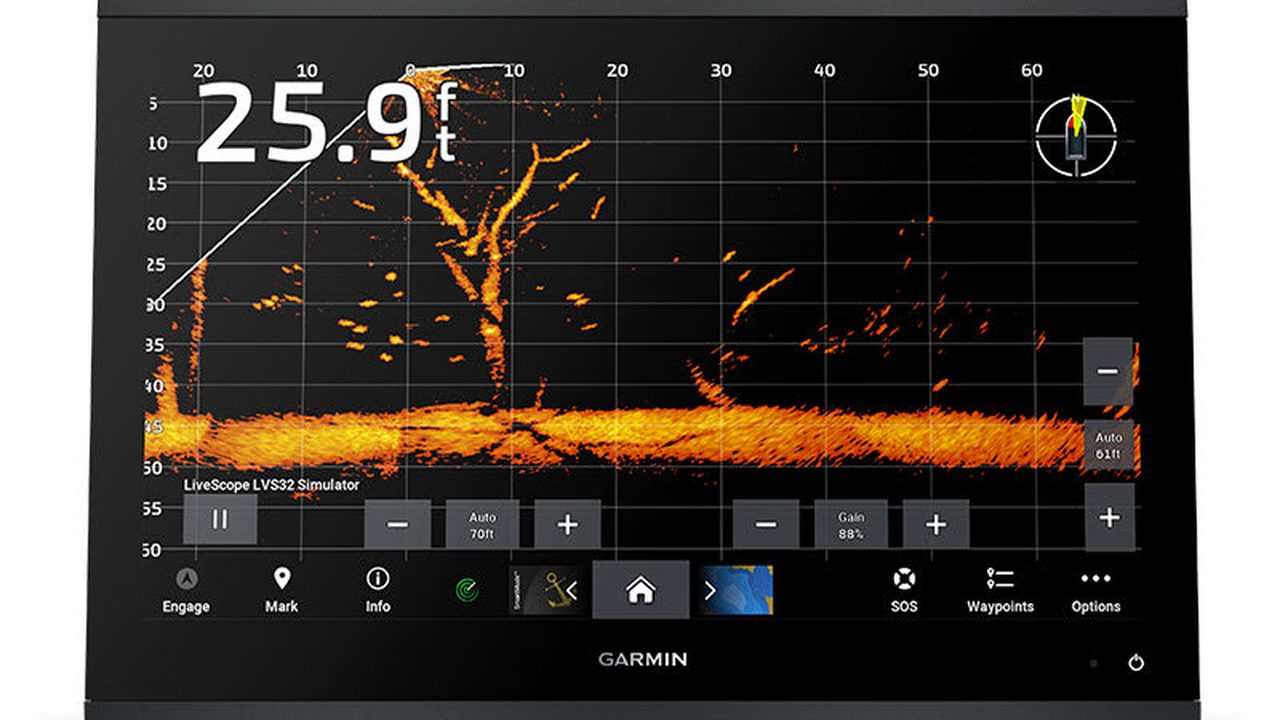Raise gain with the plus next to Gain

(936, 524)
